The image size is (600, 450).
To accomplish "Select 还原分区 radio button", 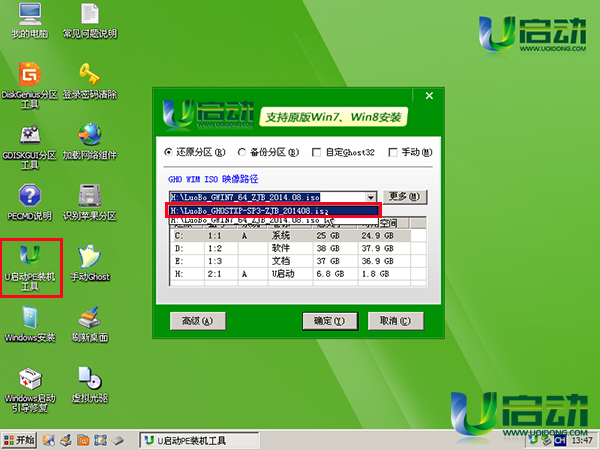I will click(168, 153).
